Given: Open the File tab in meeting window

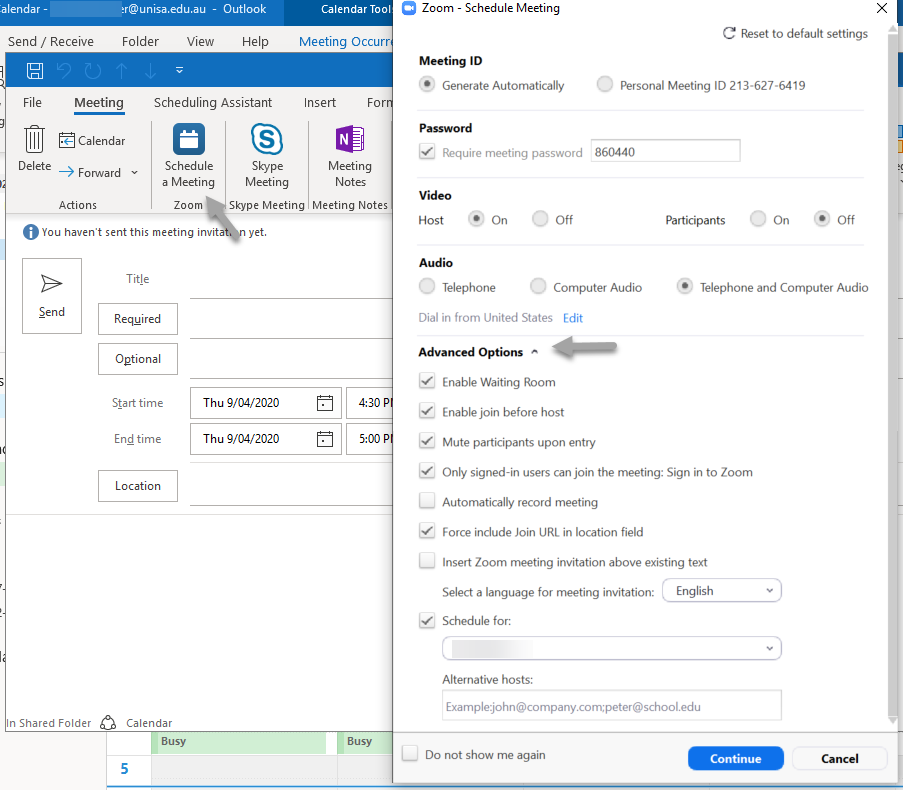Looking at the screenshot, I should click(x=32, y=102).
